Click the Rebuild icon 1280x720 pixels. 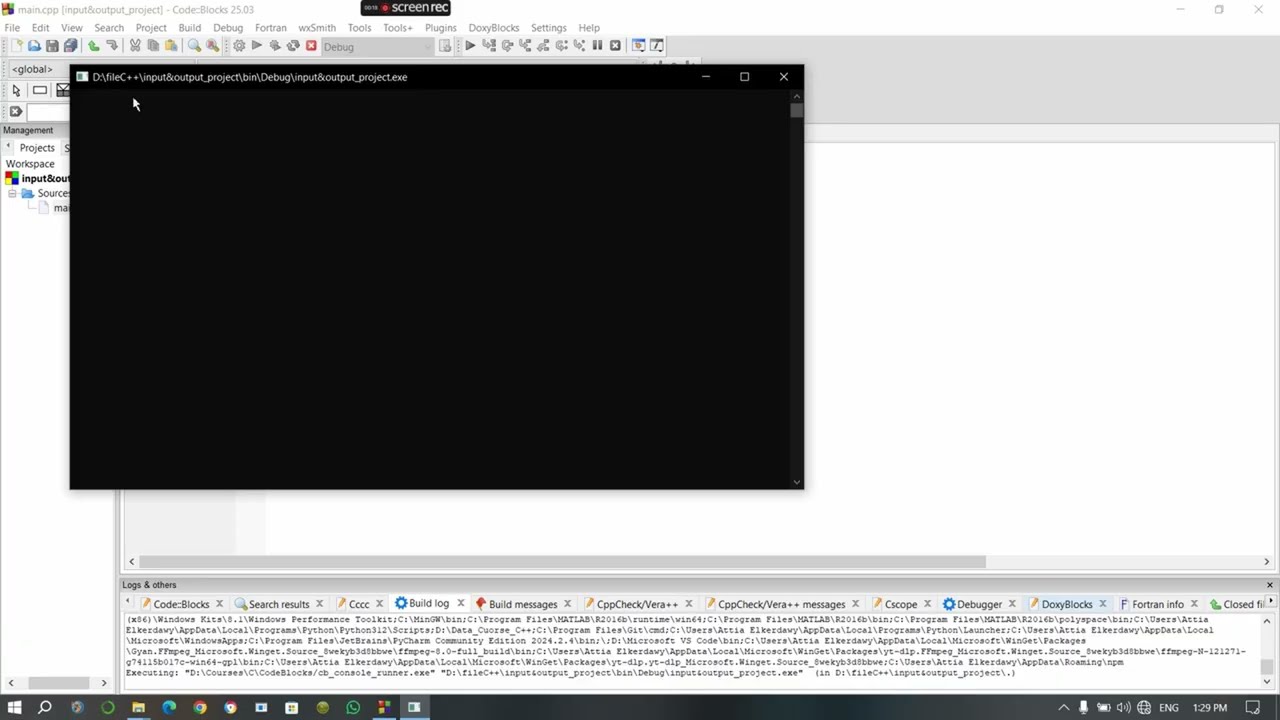(293, 46)
